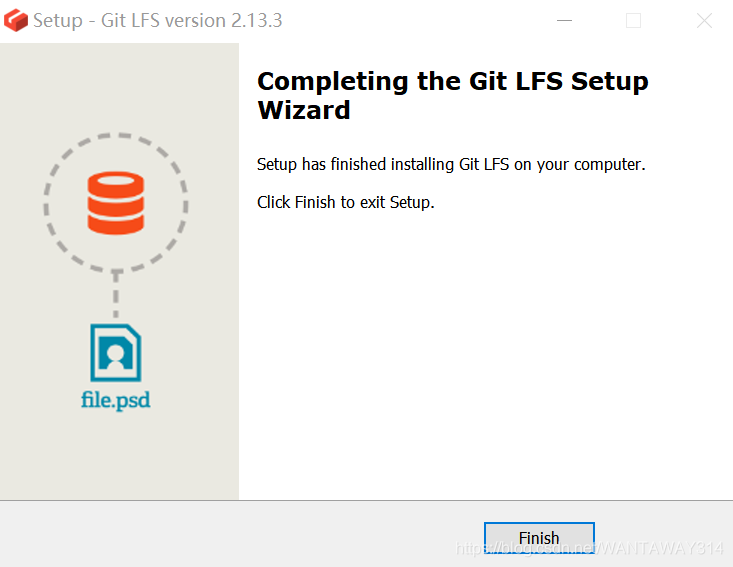Click the dashed connector line above file icon
Image resolution: width=733 pixels, height=567 pixels.
tap(115, 294)
